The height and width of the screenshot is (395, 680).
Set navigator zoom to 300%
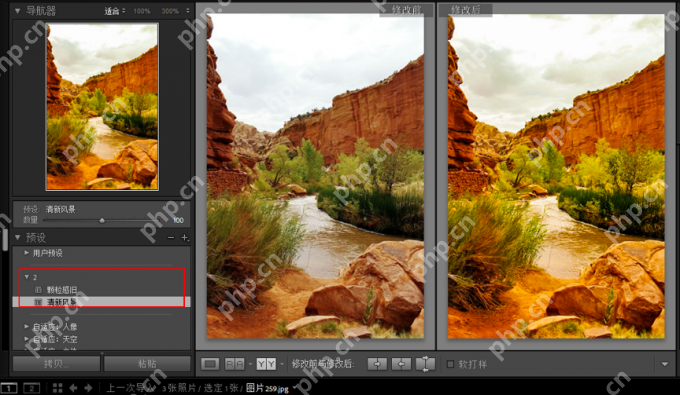coord(170,11)
